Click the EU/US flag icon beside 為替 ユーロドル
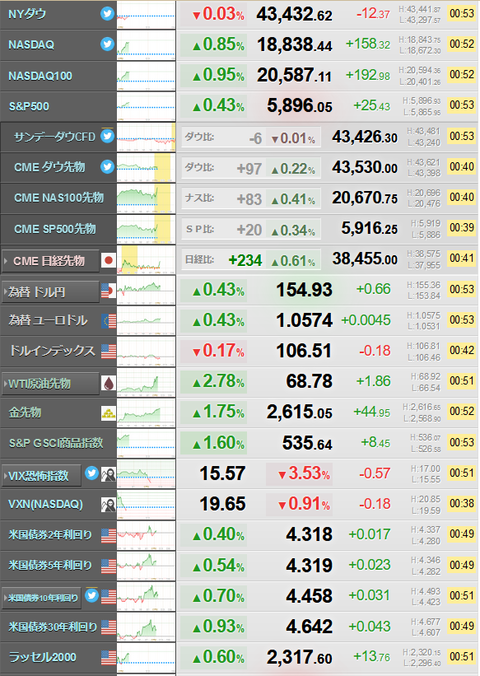480x676 pixels. [109, 321]
